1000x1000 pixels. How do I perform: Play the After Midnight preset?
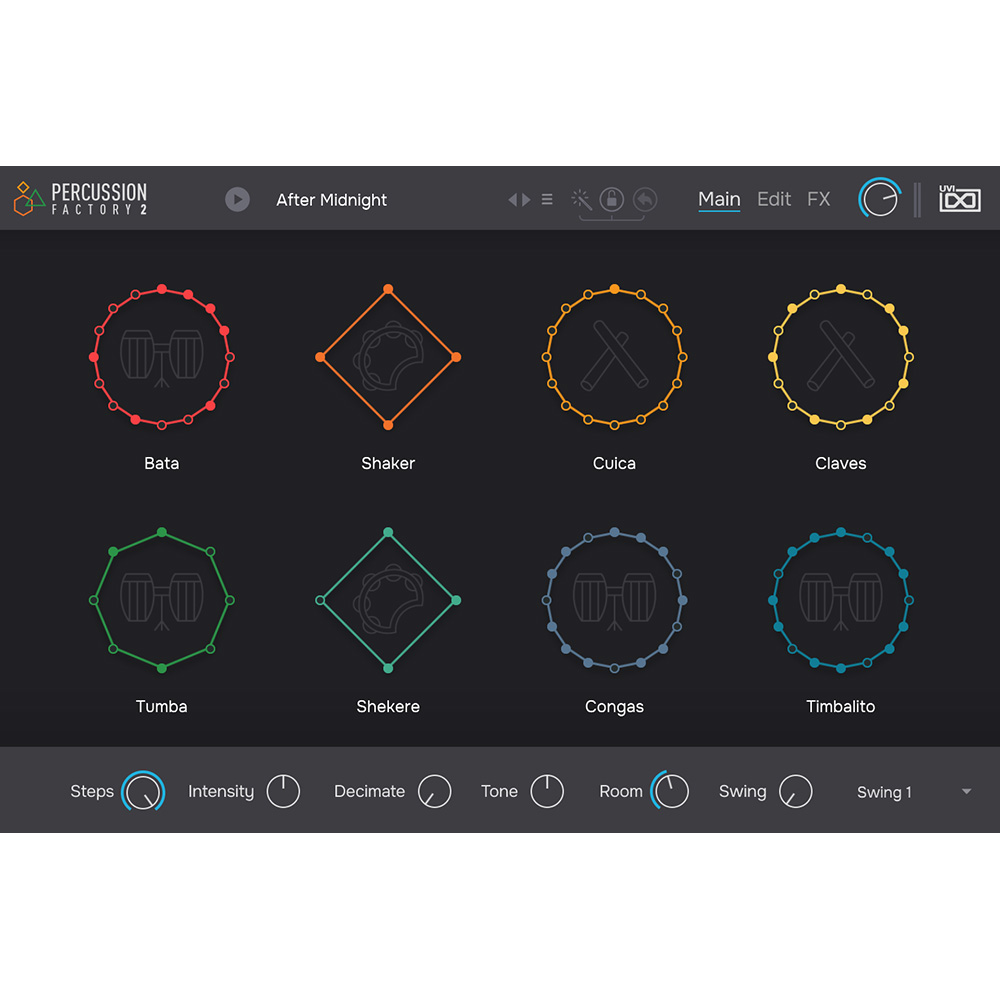point(237,200)
